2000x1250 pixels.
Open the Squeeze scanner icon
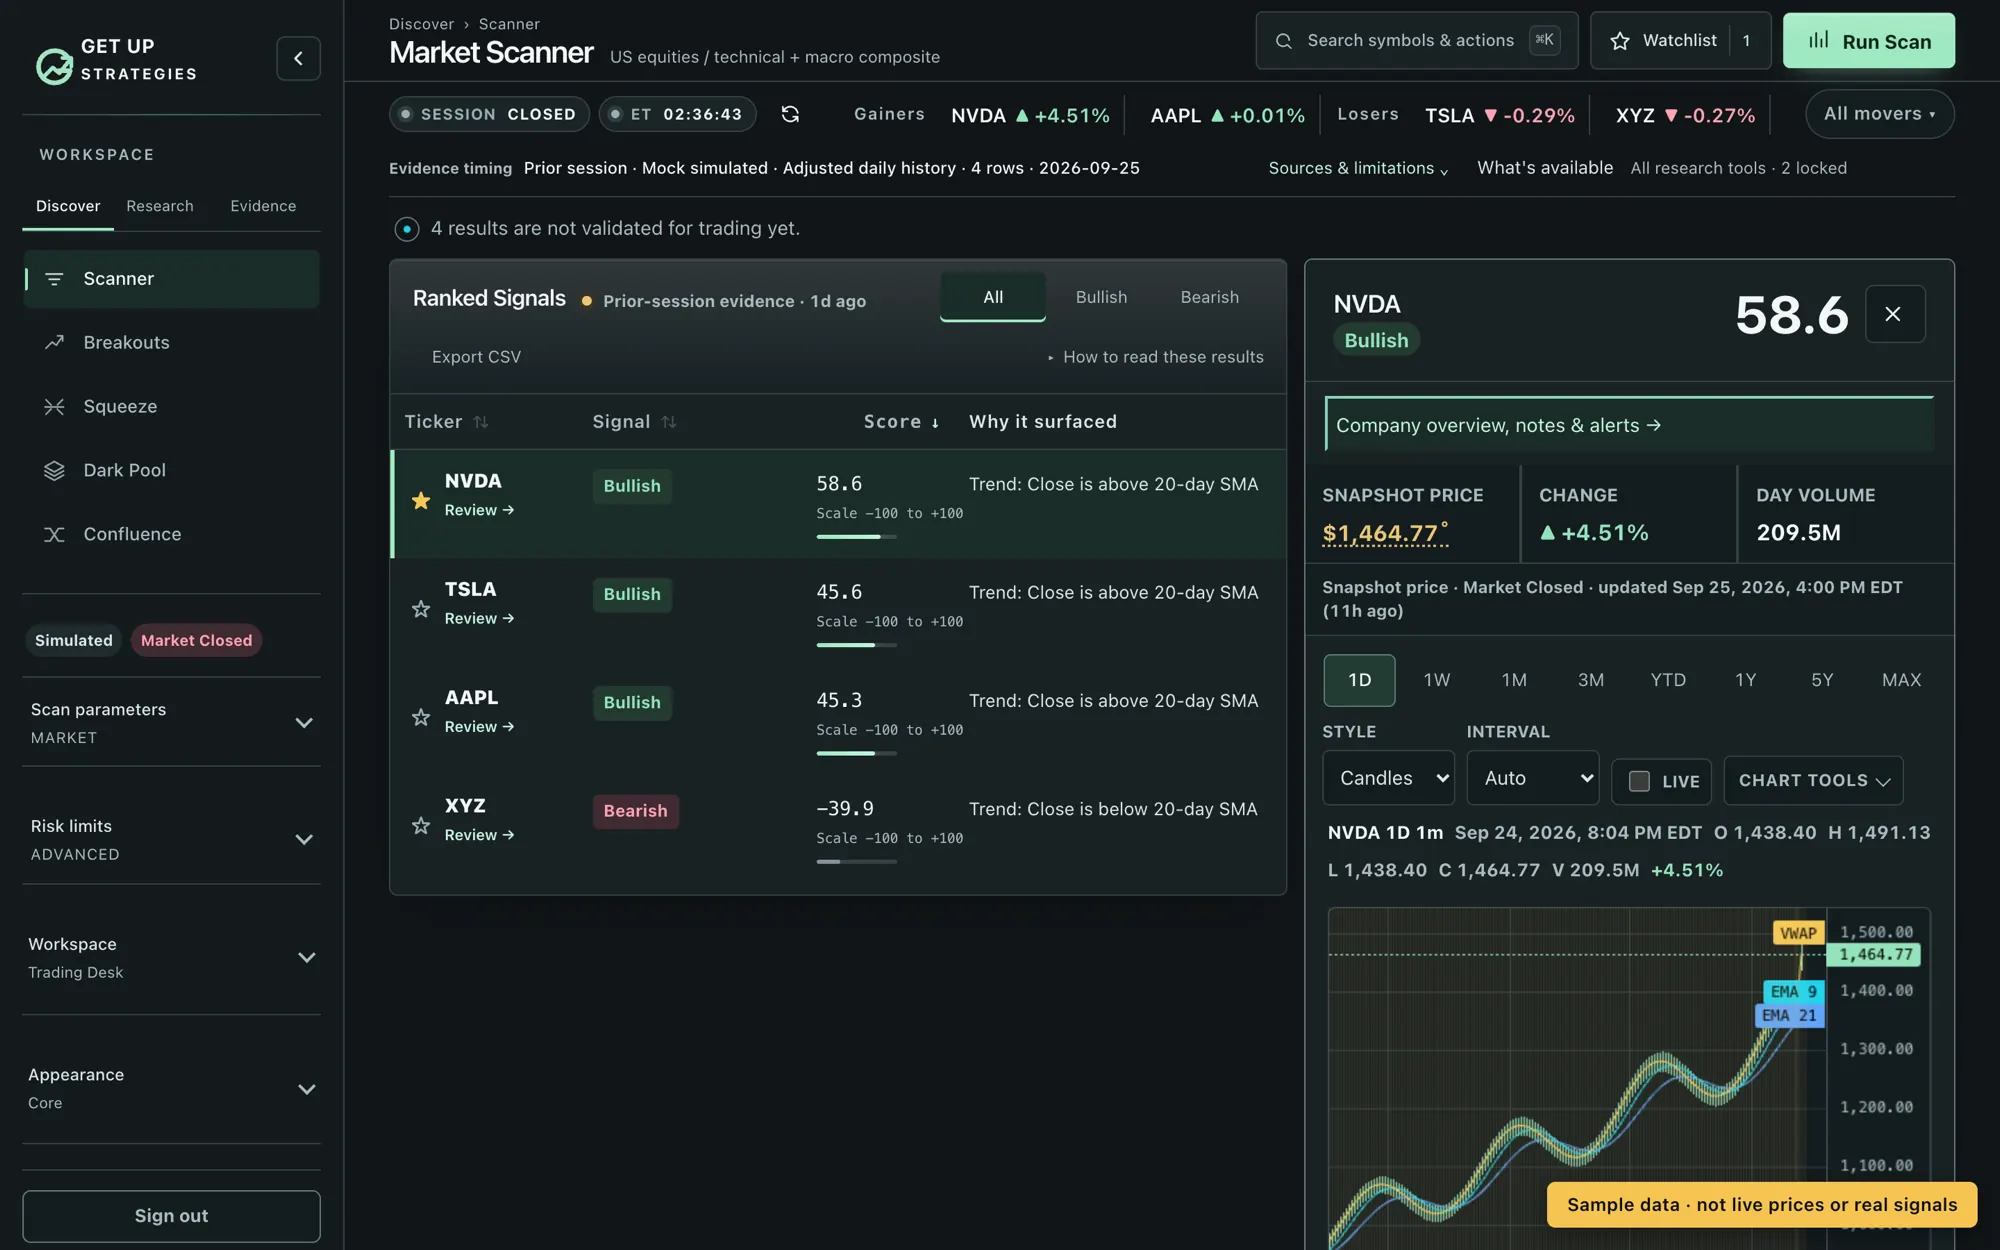click(x=54, y=407)
